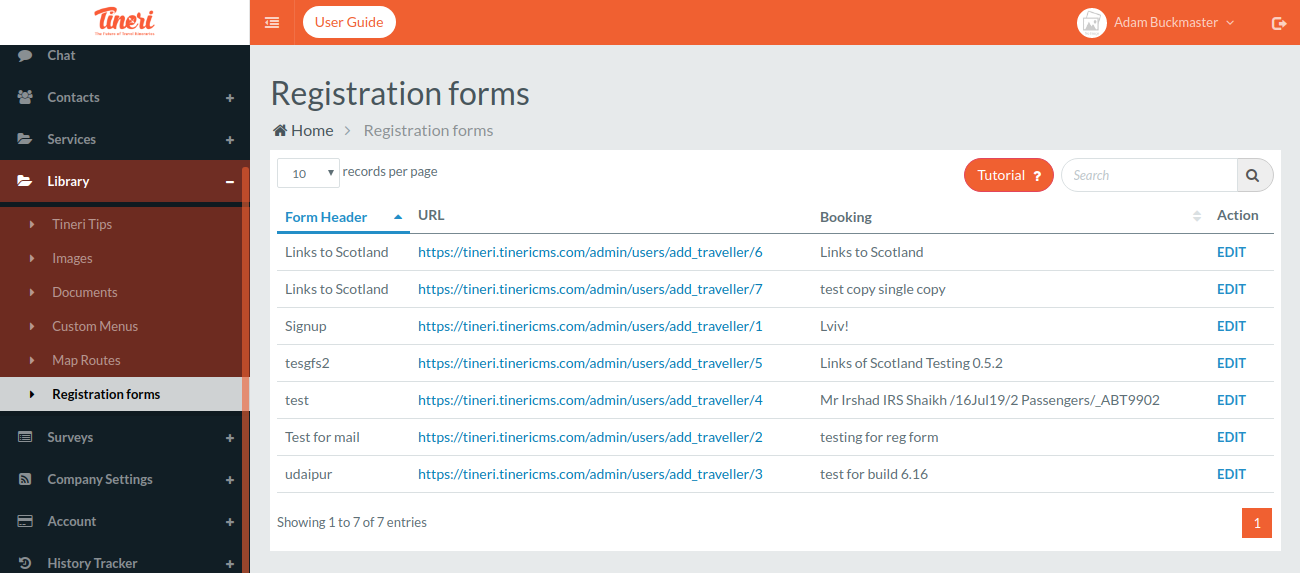Click the Services folder icon

point(25,139)
